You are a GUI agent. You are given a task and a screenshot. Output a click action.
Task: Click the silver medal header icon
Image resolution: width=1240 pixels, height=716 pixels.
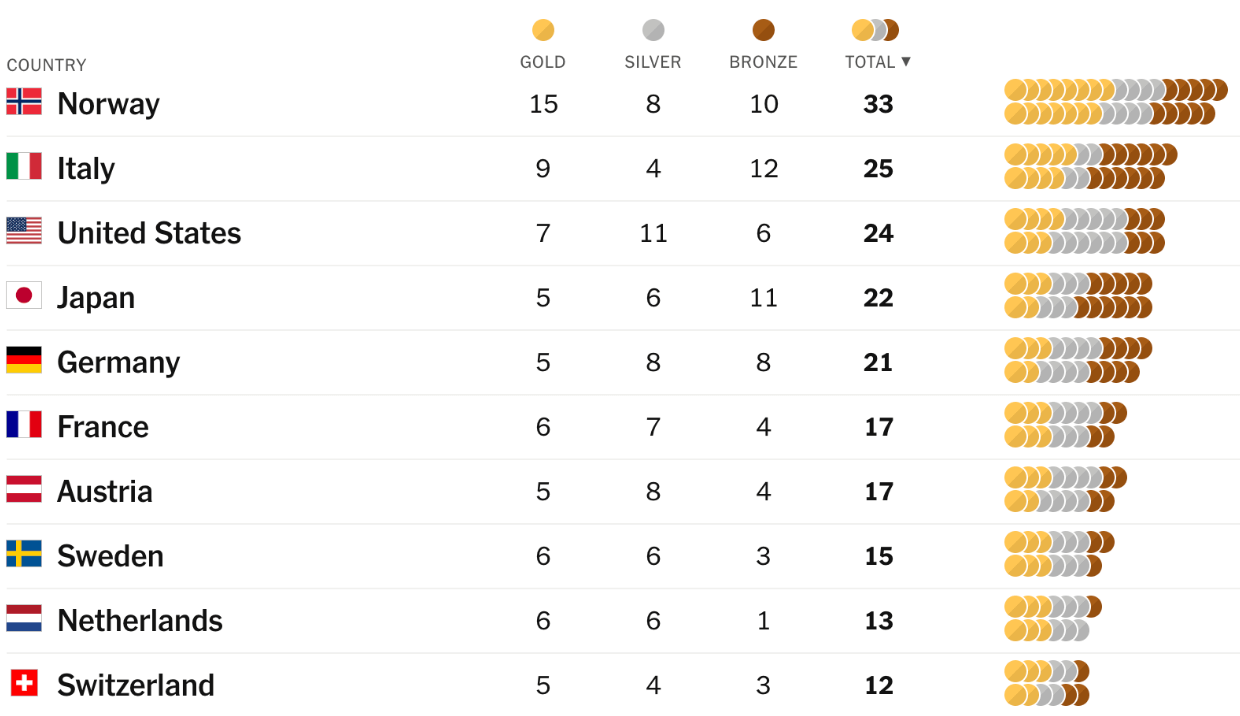coord(653,30)
